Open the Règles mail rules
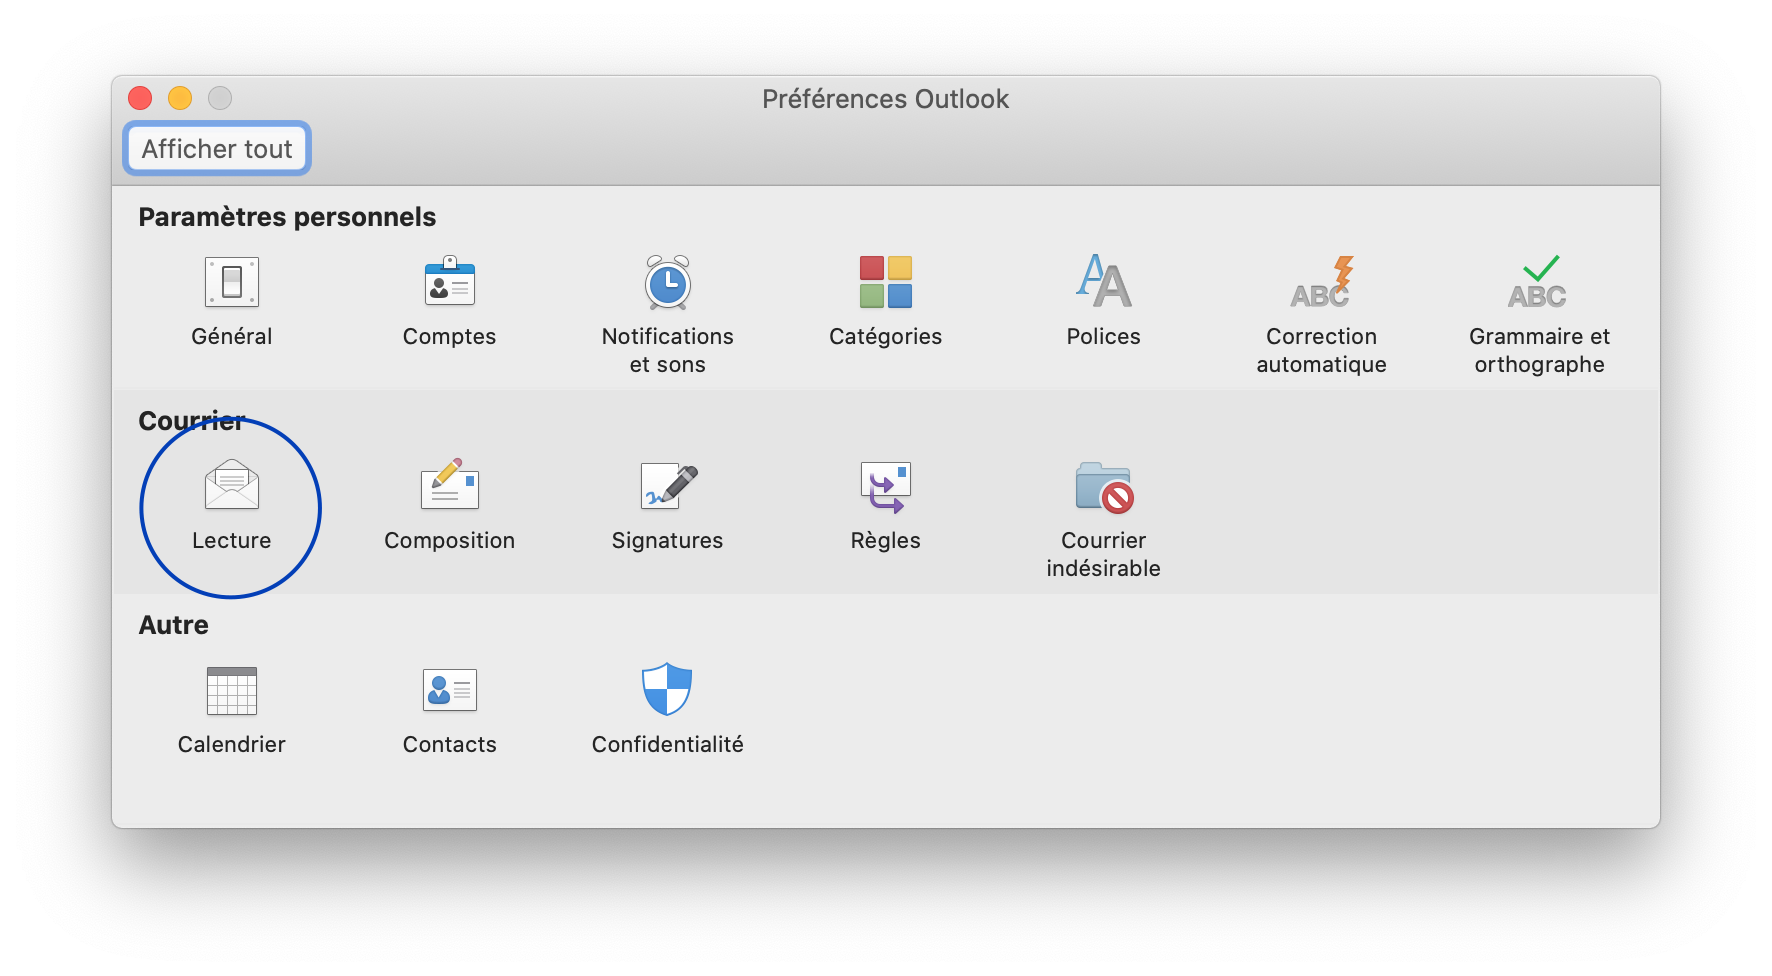 click(x=885, y=487)
